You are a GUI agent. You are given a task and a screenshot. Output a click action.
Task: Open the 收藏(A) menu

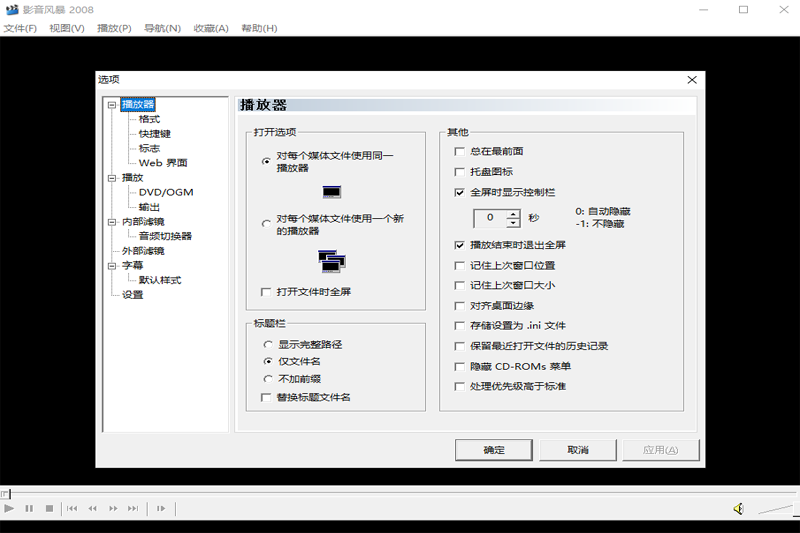point(211,28)
